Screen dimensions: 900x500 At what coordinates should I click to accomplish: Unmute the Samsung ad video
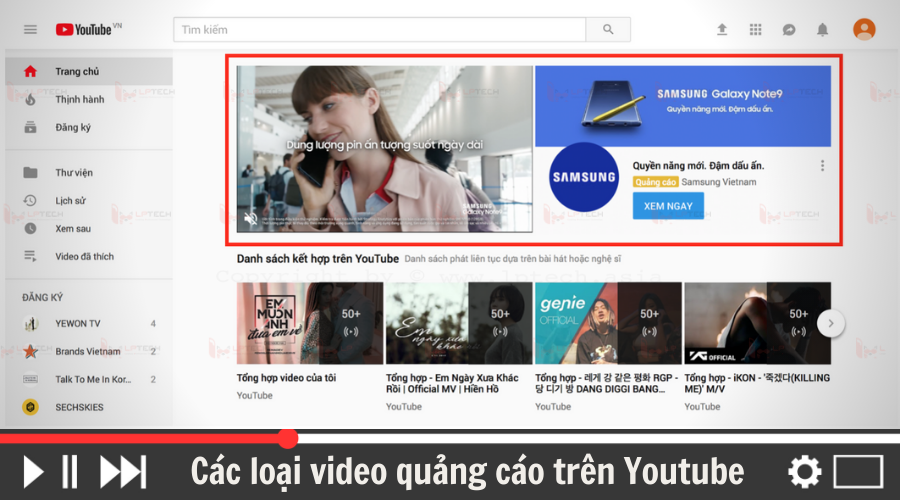(x=251, y=218)
